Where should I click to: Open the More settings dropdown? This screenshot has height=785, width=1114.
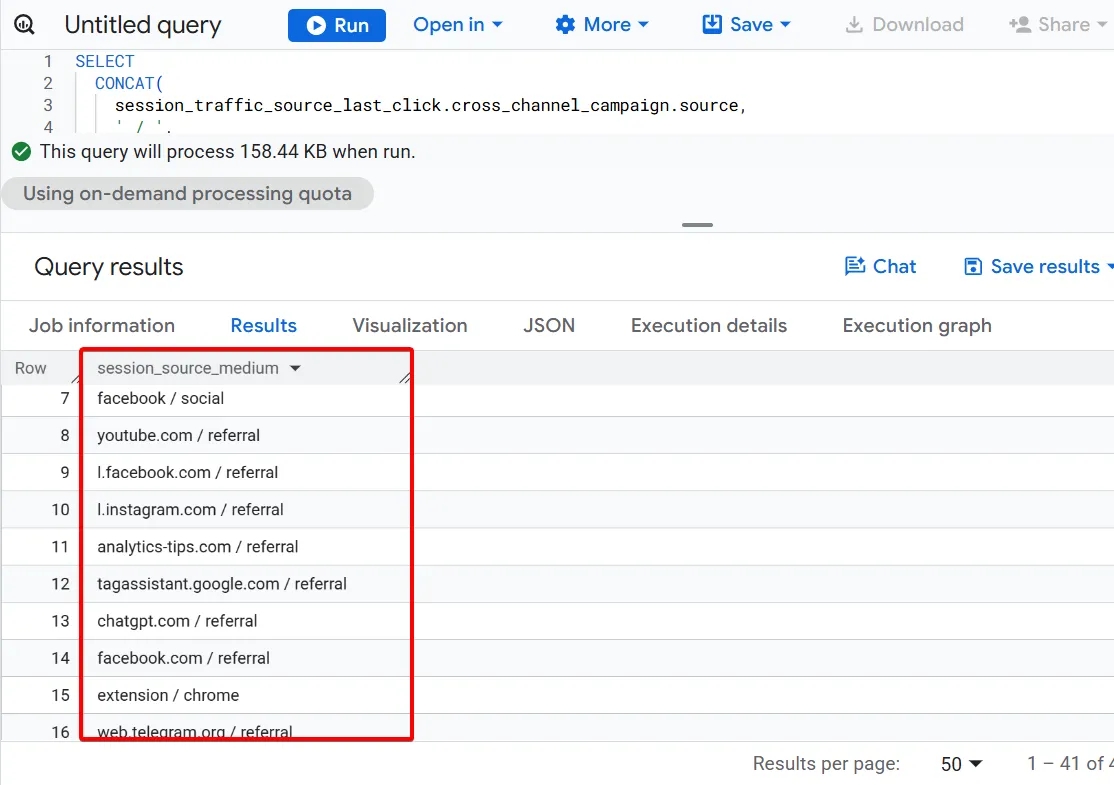pos(602,25)
